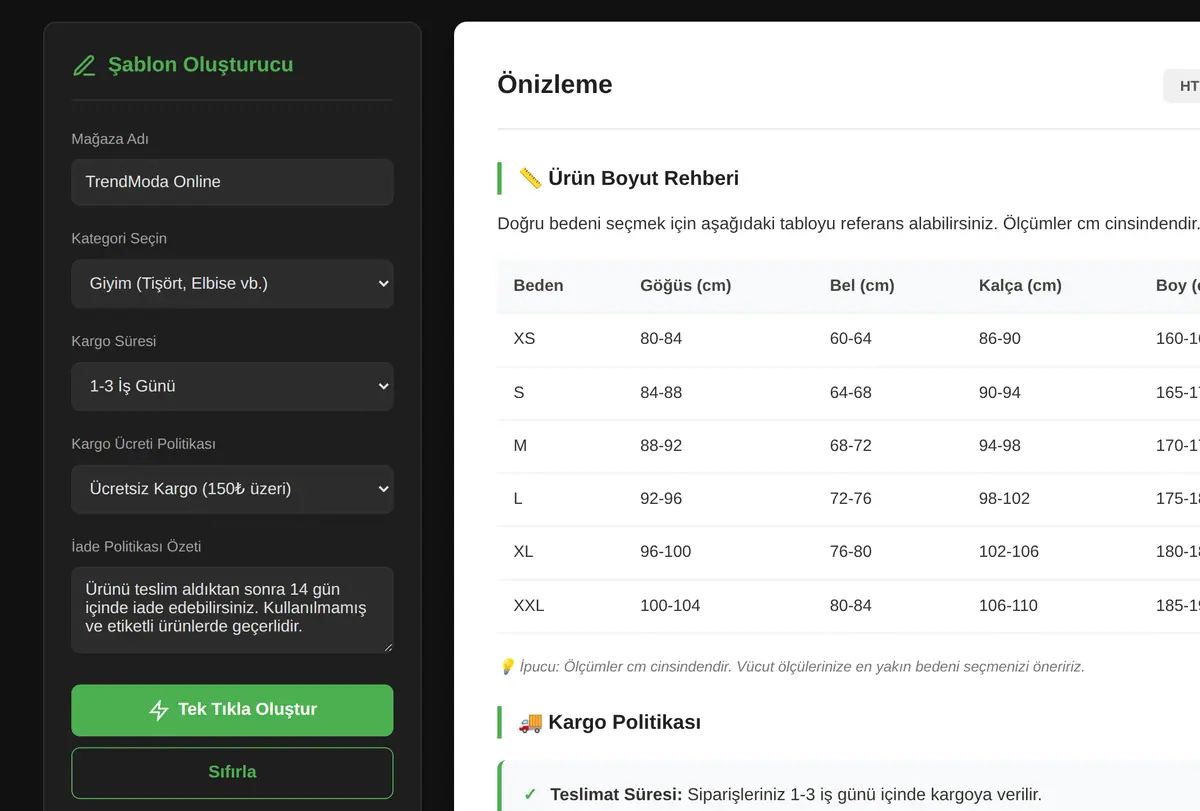Viewport: 1200px width, 811px height.
Task: Select the XS size row label
Action: click(x=524, y=339)
